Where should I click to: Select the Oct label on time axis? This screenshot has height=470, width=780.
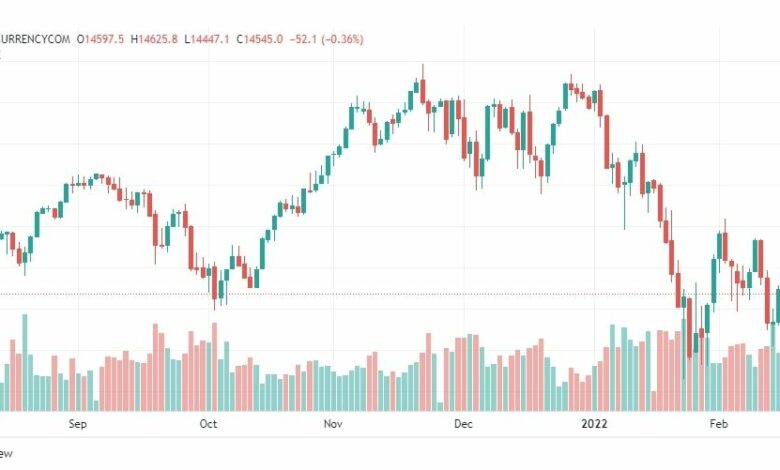tap(208, 424)
